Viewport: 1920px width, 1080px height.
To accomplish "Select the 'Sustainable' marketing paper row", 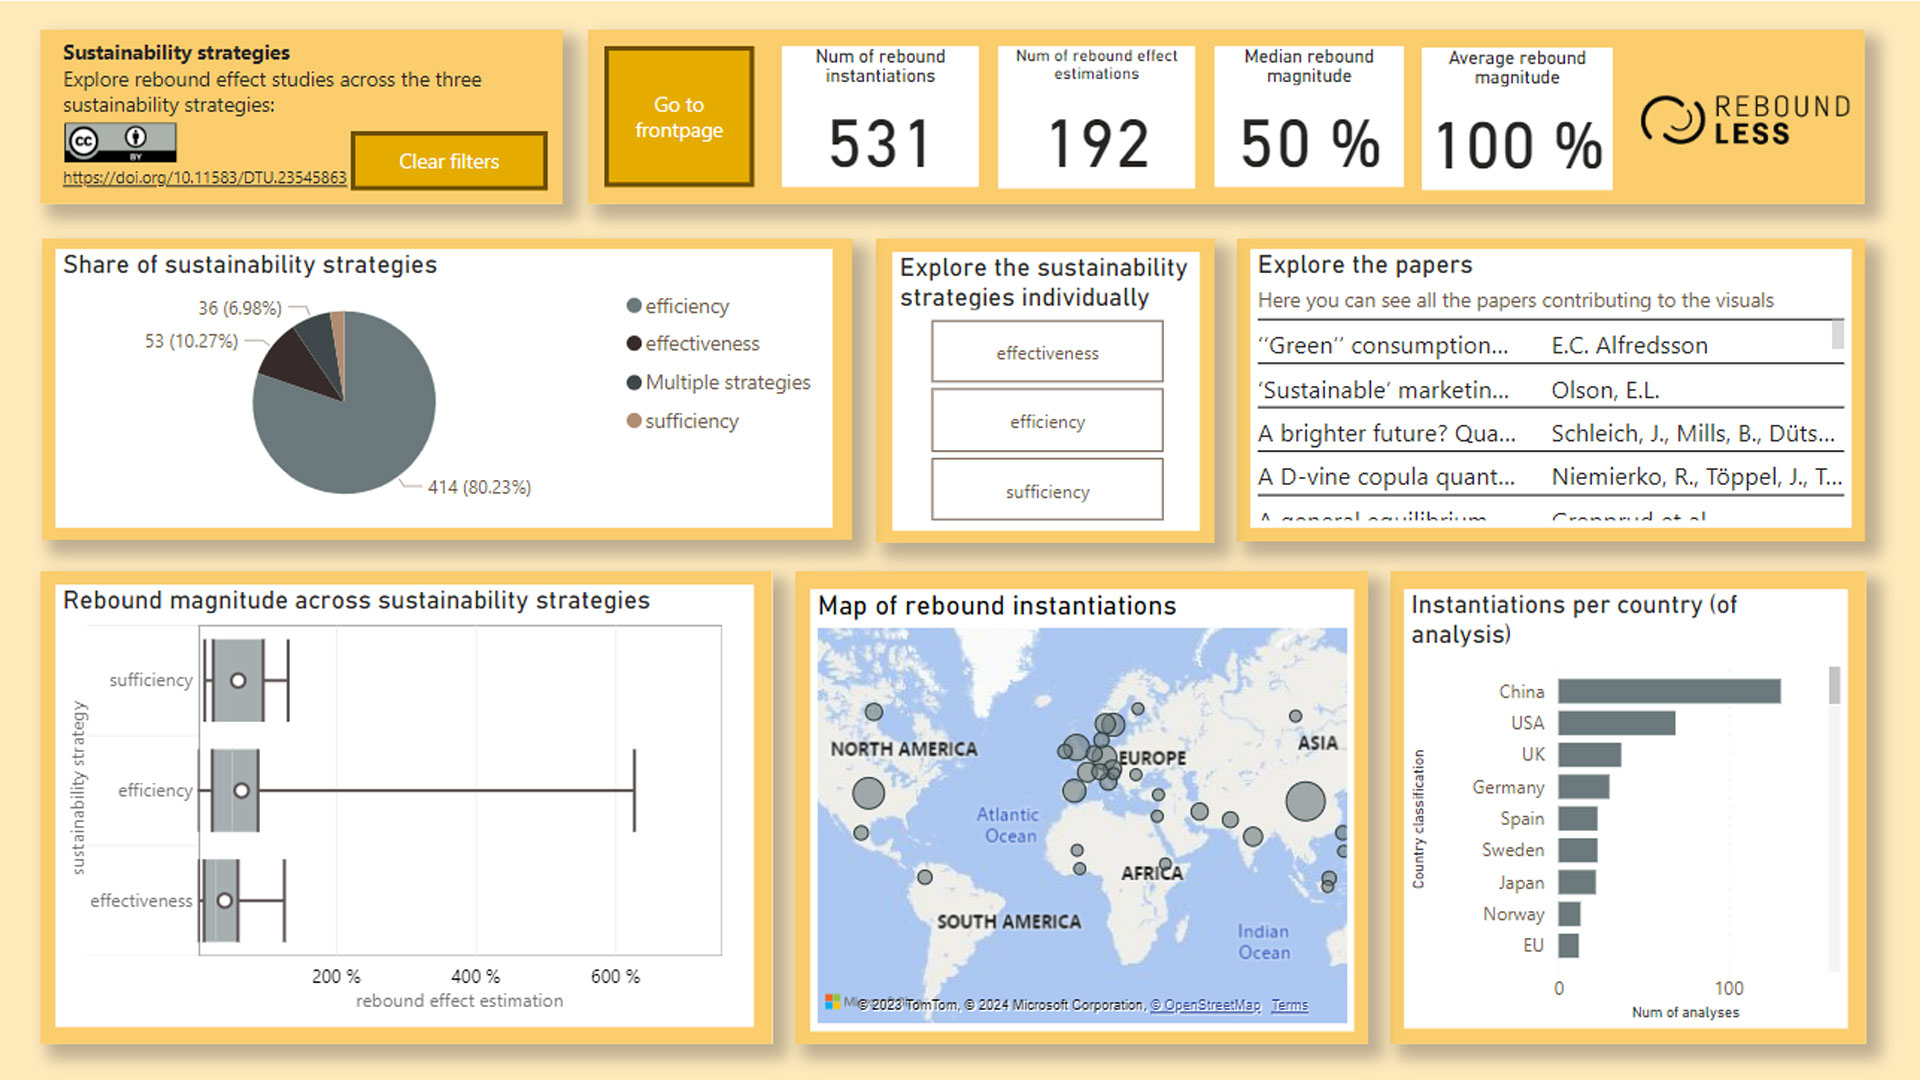I will [1549, 389].
